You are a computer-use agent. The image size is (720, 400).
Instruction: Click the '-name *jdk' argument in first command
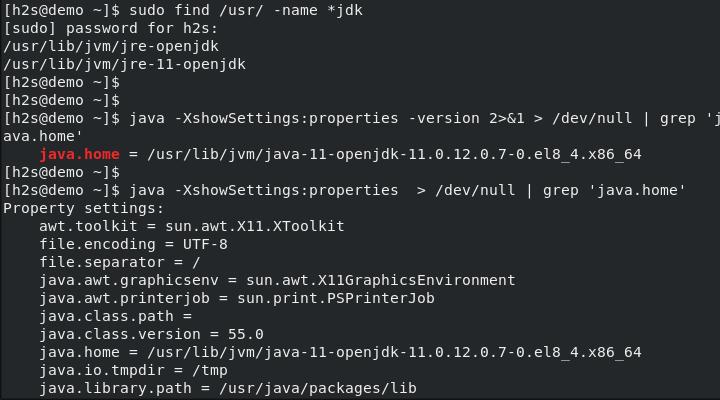(x=318, y=10)
